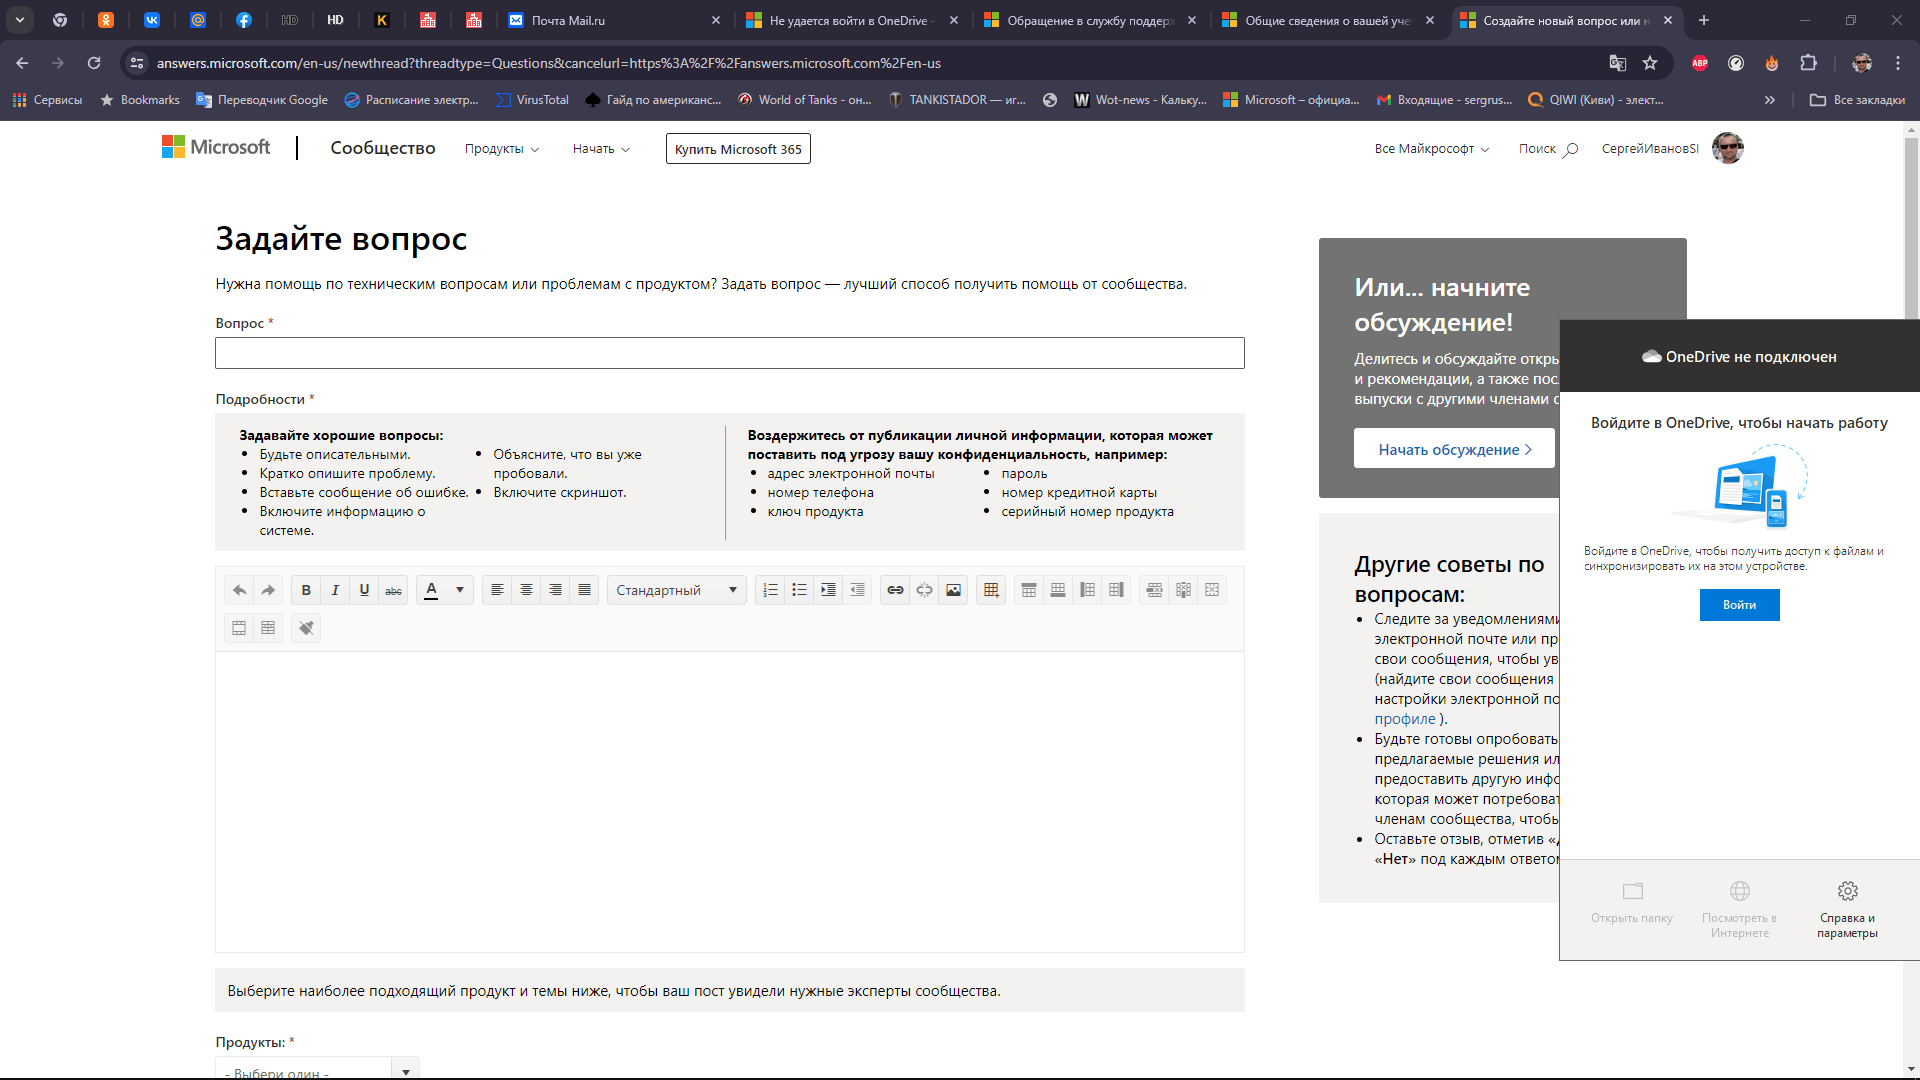Insert table column to the left
This screenshot has height=1080, width=1920.
(1087, 590)
